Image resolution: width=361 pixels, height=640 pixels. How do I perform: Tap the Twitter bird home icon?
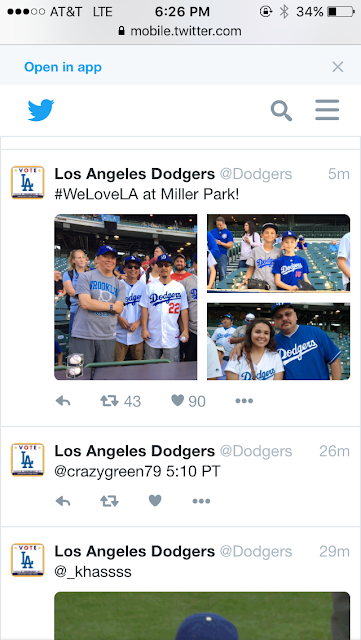(x=41, y=110)
